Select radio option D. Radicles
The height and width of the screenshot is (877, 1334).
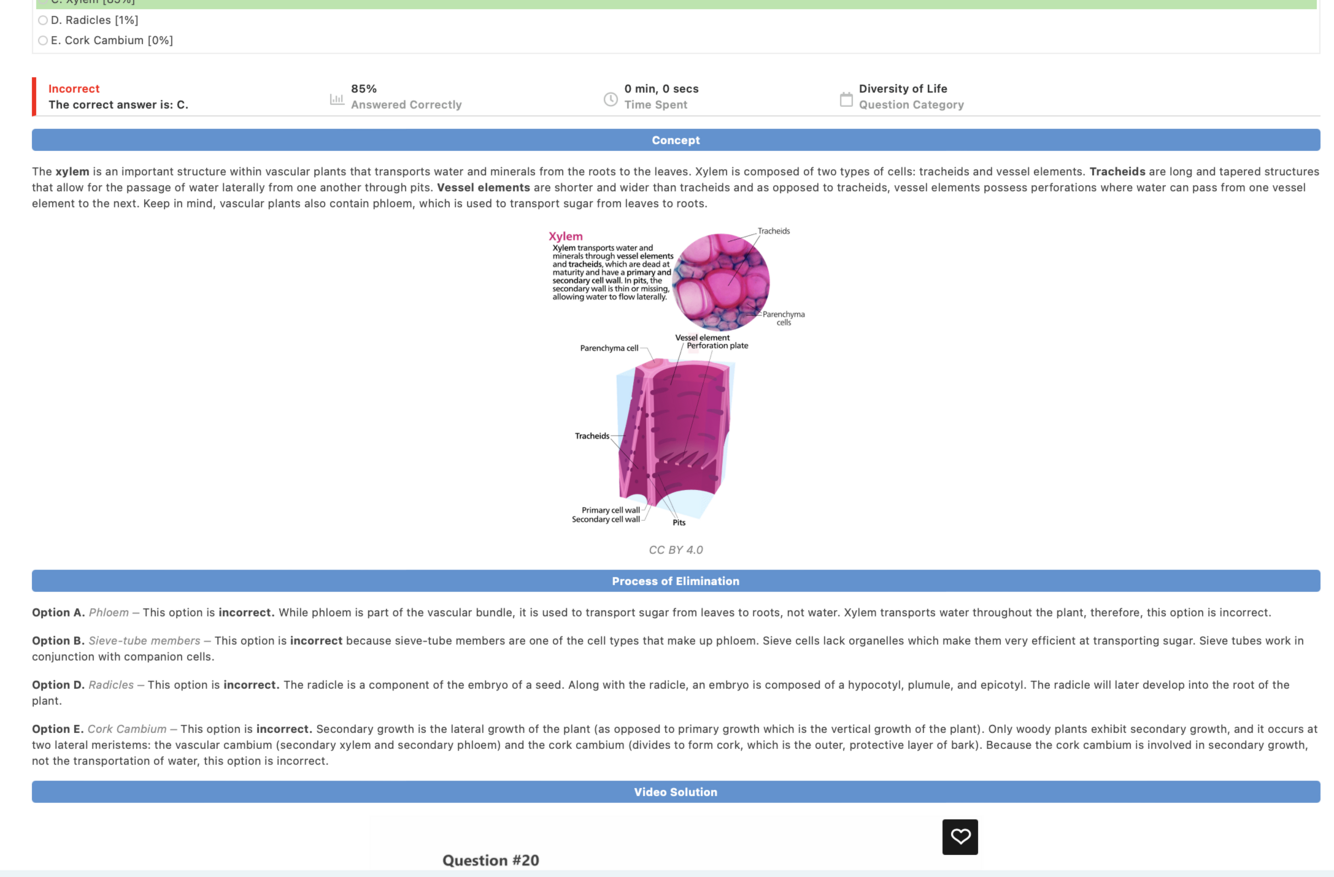tap(43, 20)
